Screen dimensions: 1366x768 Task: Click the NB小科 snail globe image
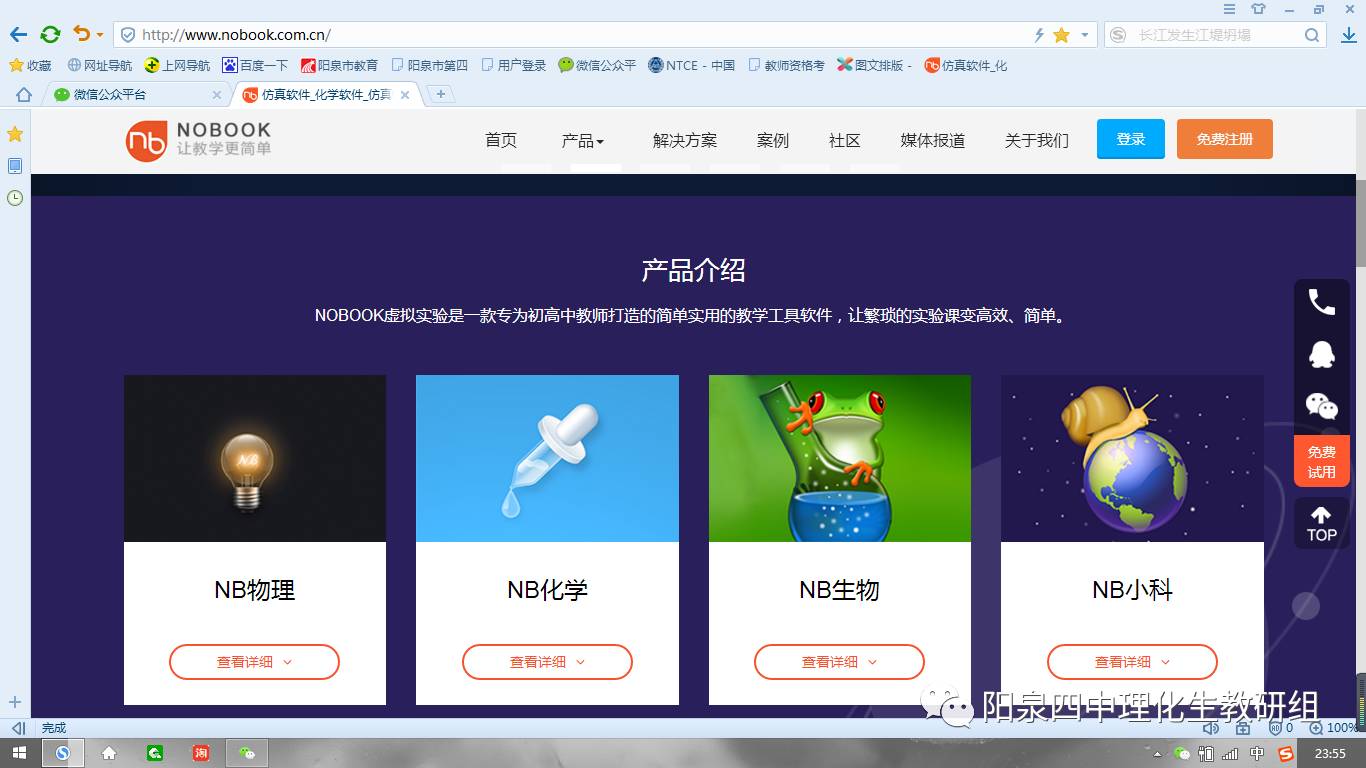(1132, 459)
